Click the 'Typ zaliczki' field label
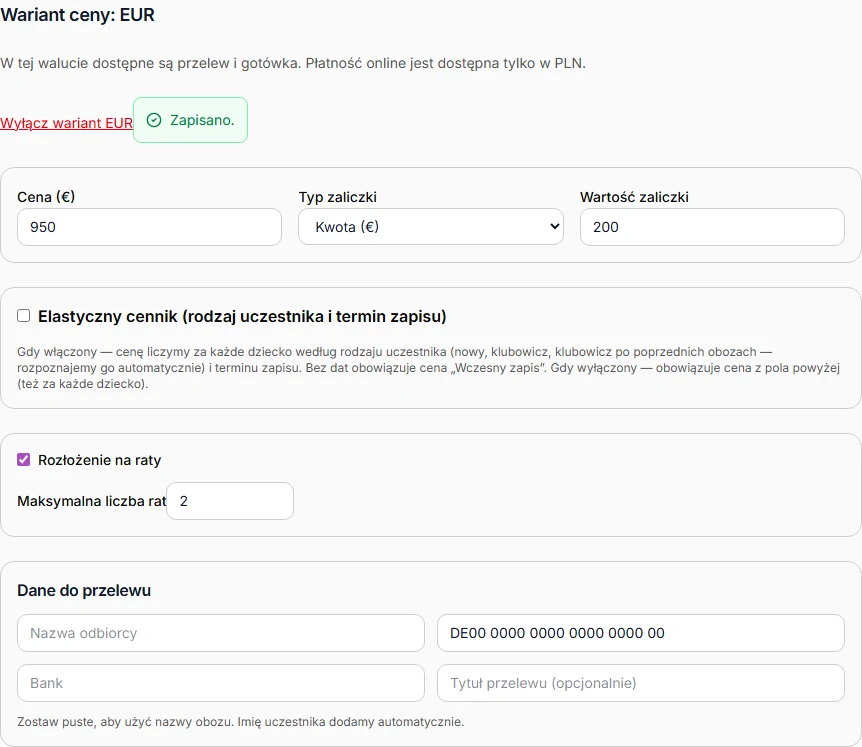 coord(338,197)
